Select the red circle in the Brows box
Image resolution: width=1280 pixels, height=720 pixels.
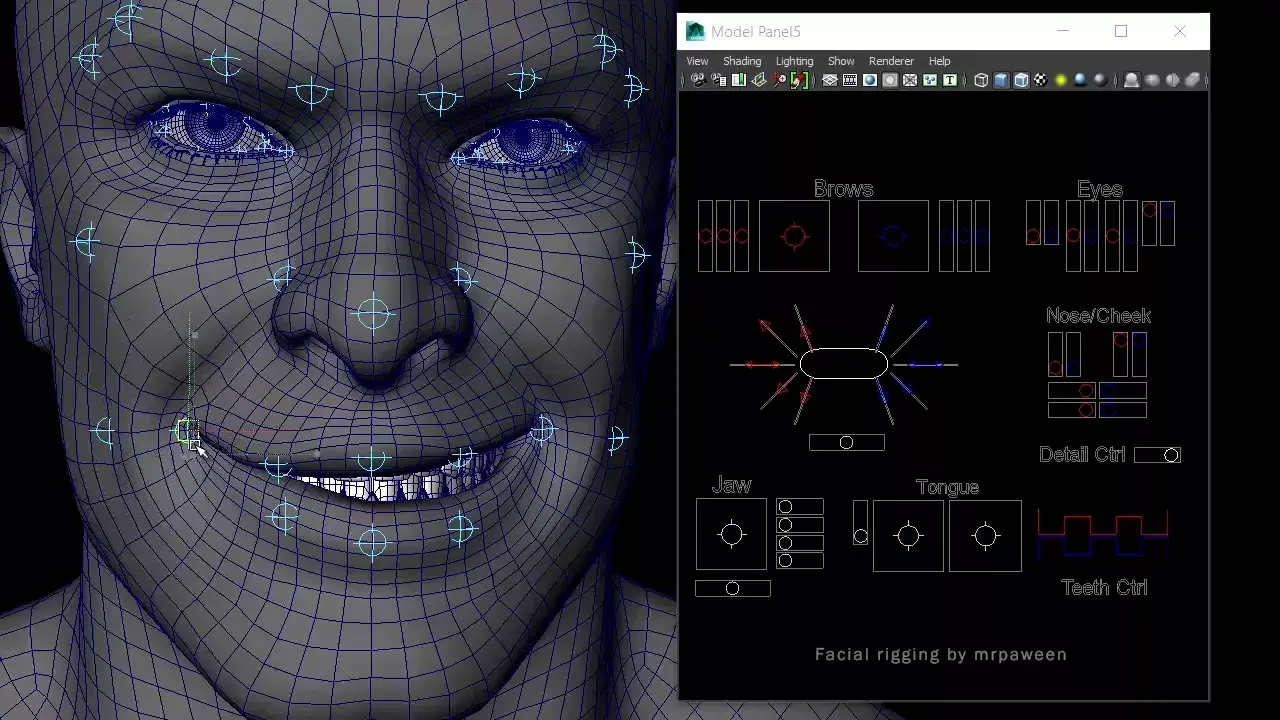tap(794, 236)
